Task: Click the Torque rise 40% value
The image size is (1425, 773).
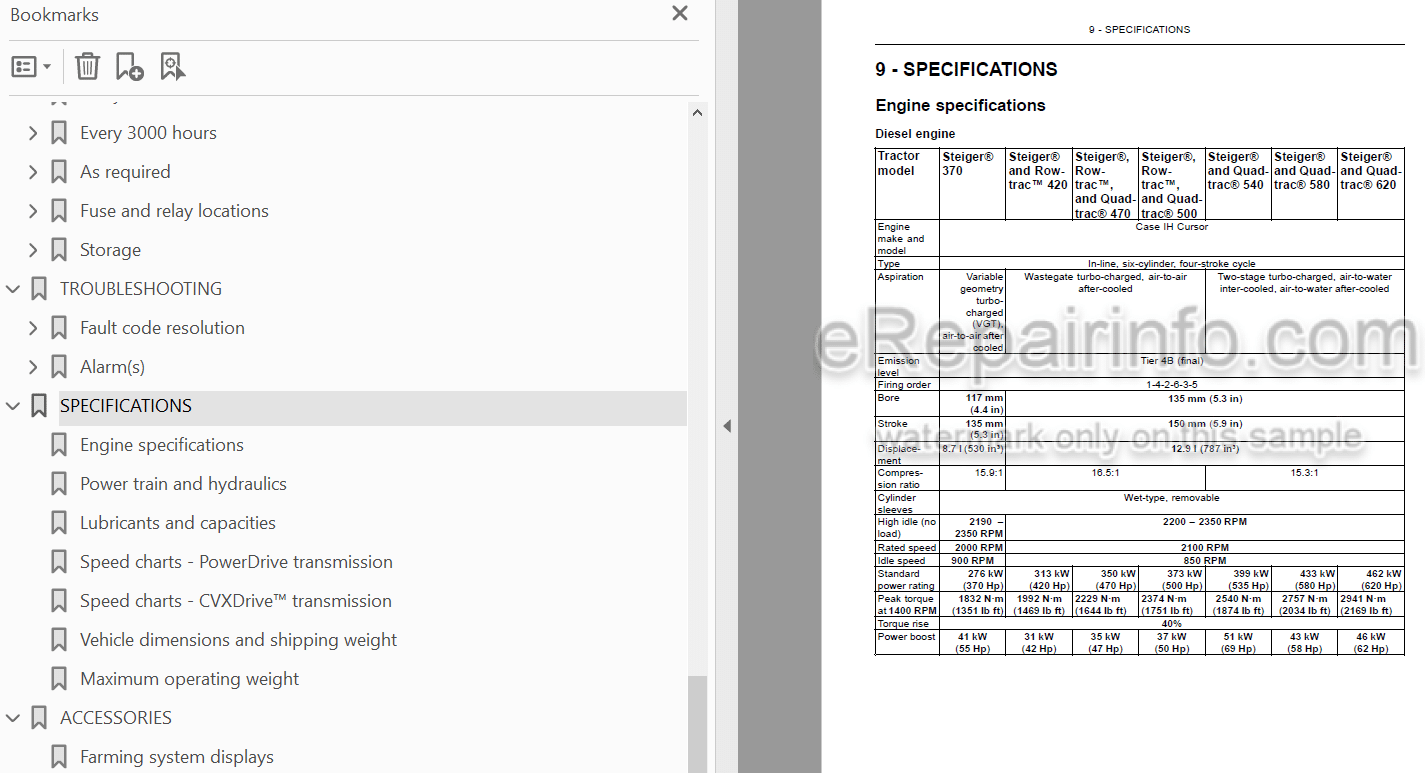Action: tap(1172, 624)
